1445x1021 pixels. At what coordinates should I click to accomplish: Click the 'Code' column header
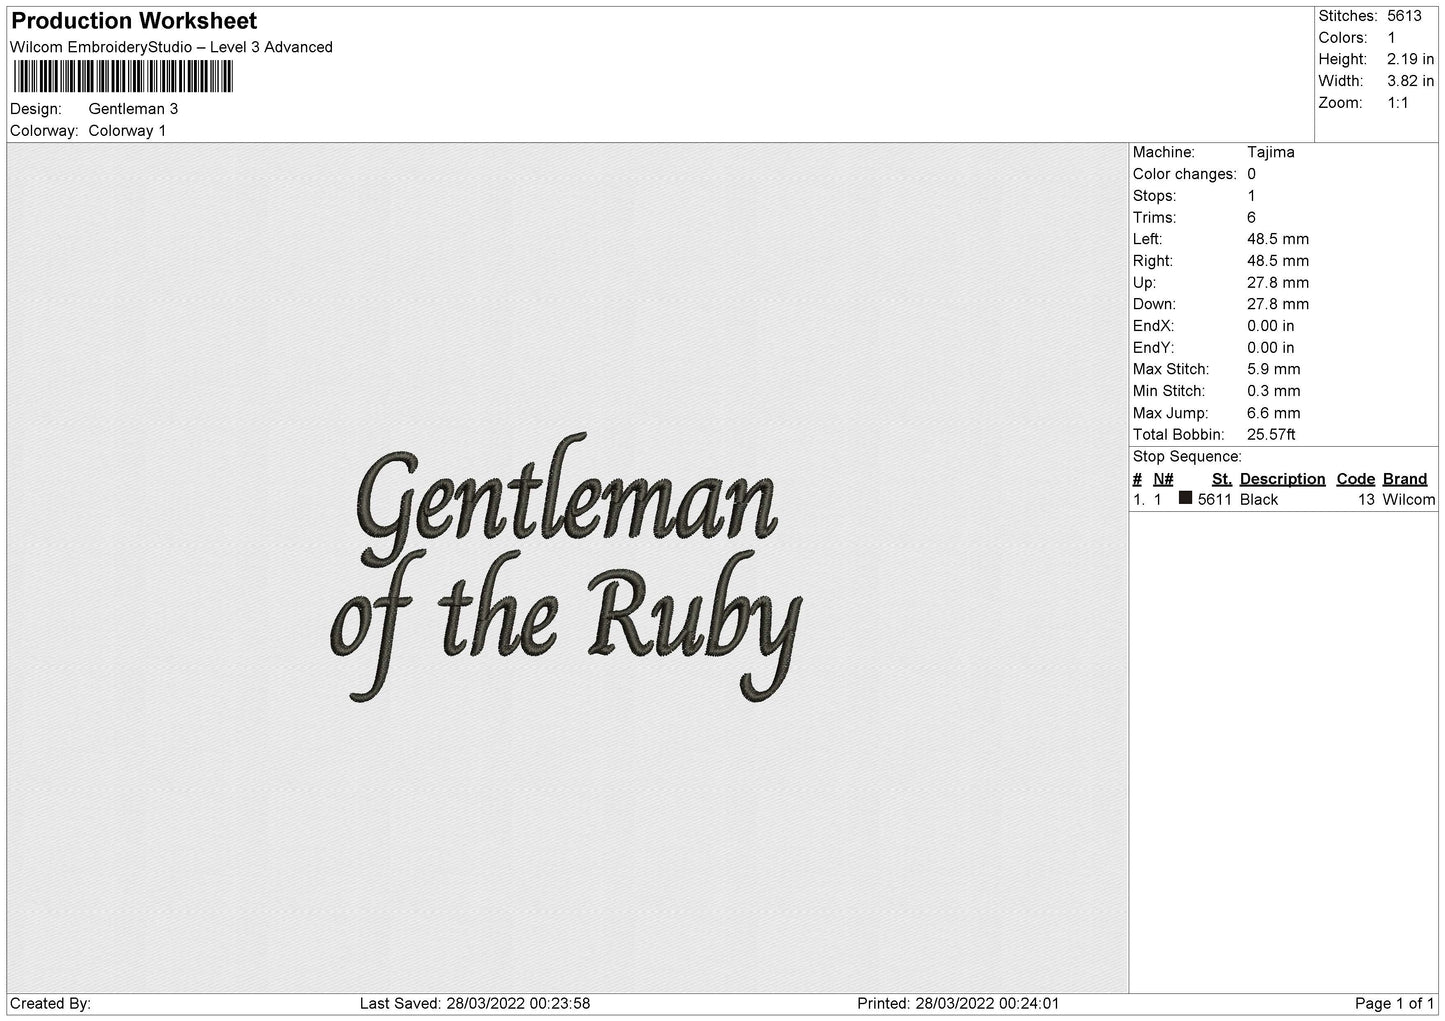point(1355,479)
